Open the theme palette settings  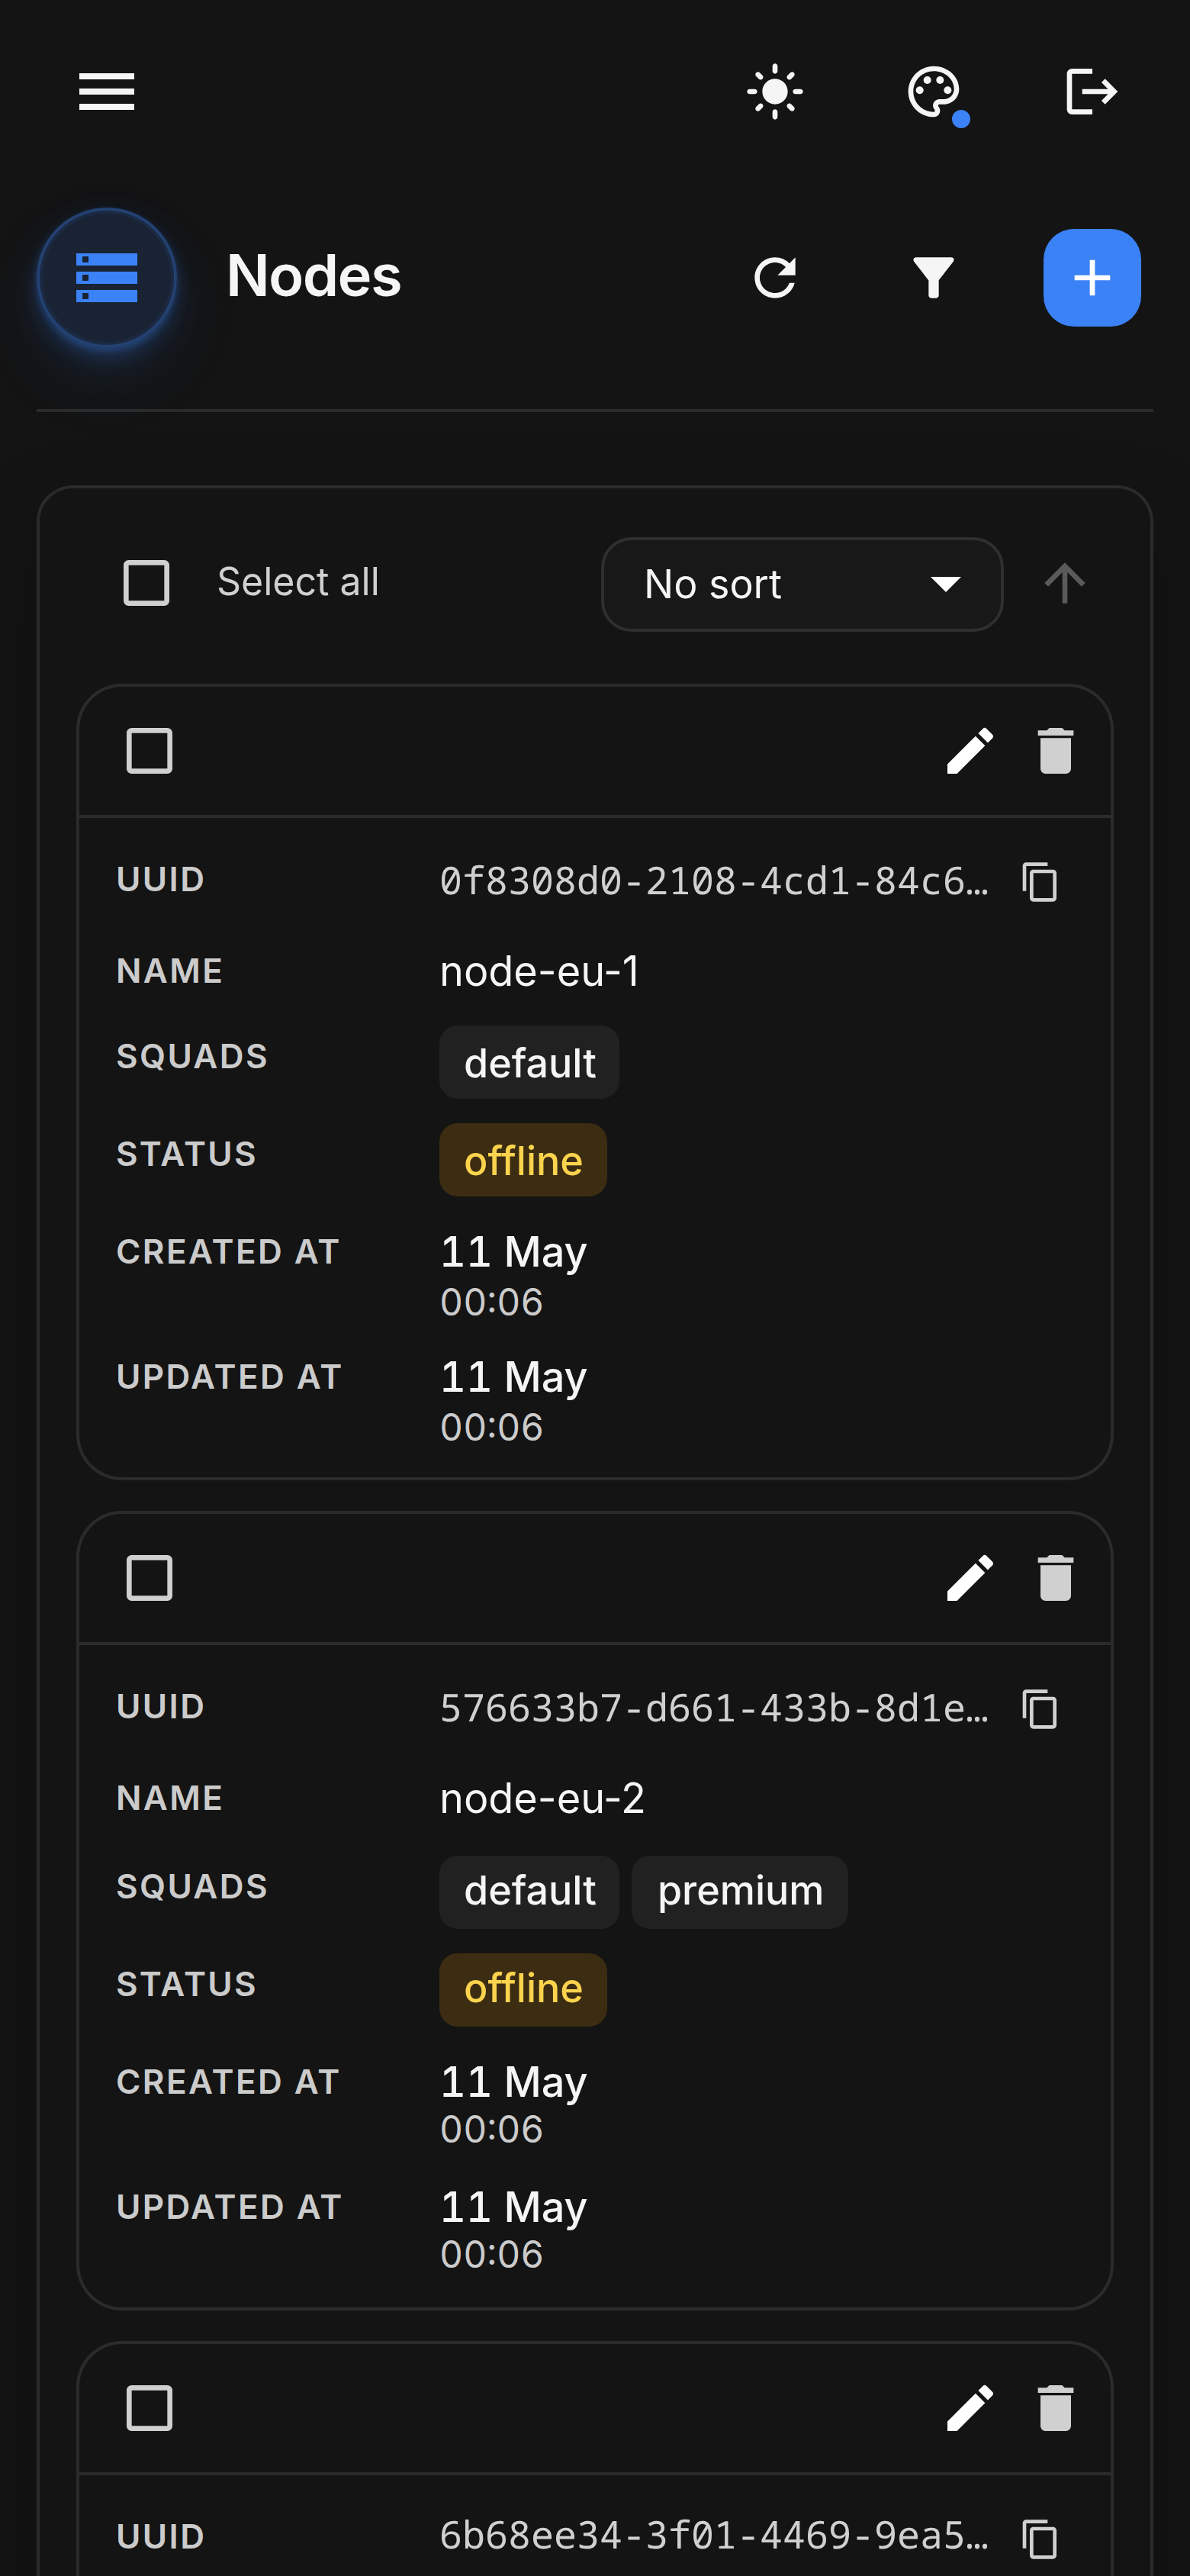pos(933,92)
